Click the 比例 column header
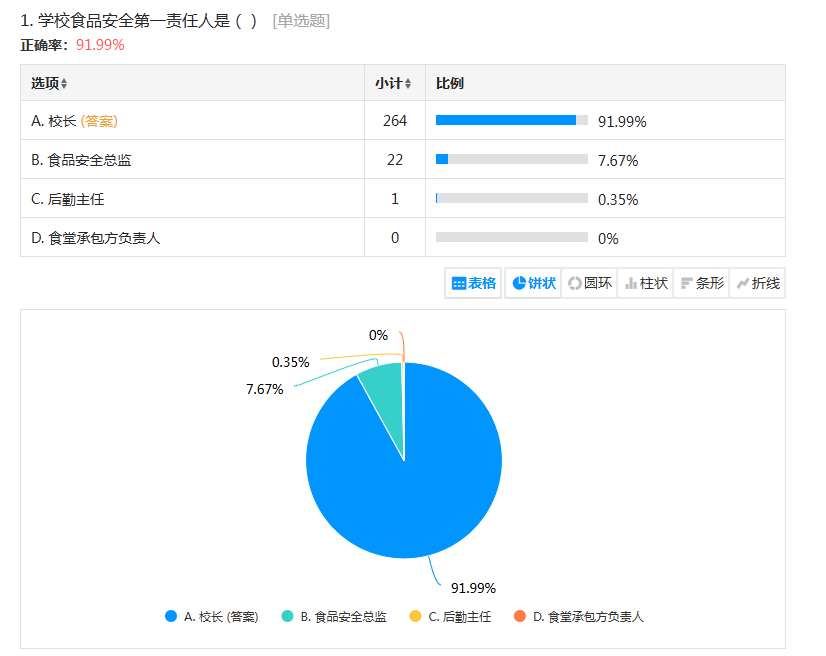 pyautogui.click(x=449, y=83)
